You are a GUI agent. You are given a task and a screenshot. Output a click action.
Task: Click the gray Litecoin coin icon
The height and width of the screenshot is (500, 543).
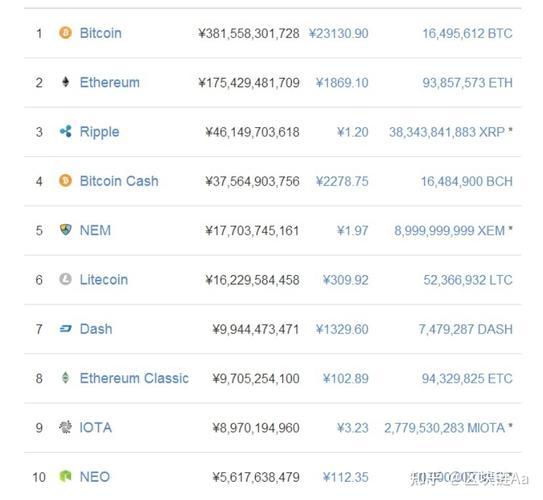point(65,279)
